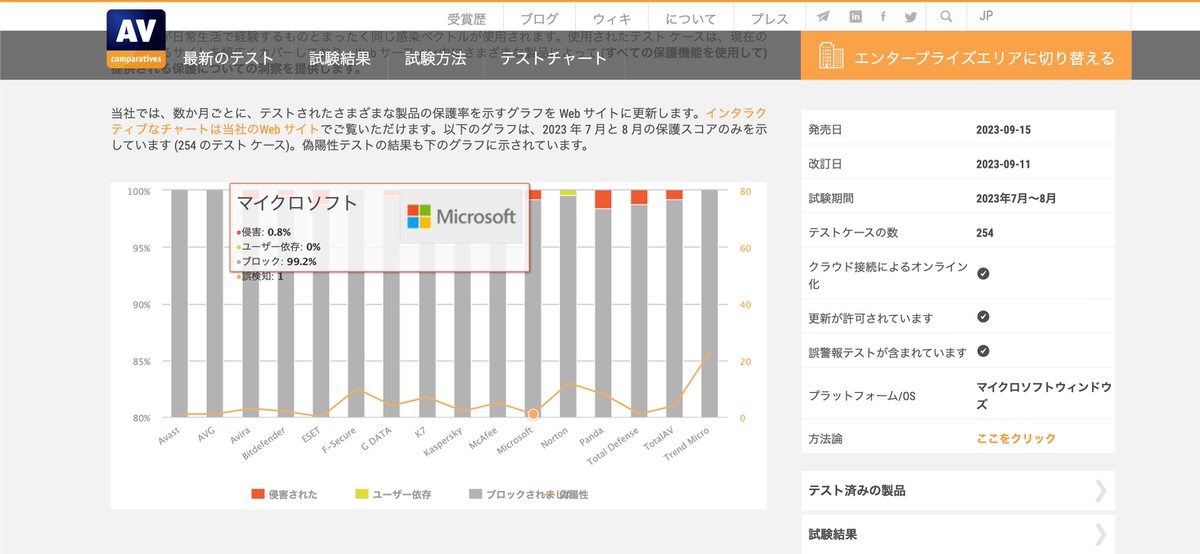Click TotalAV axis label

point(659,439)
